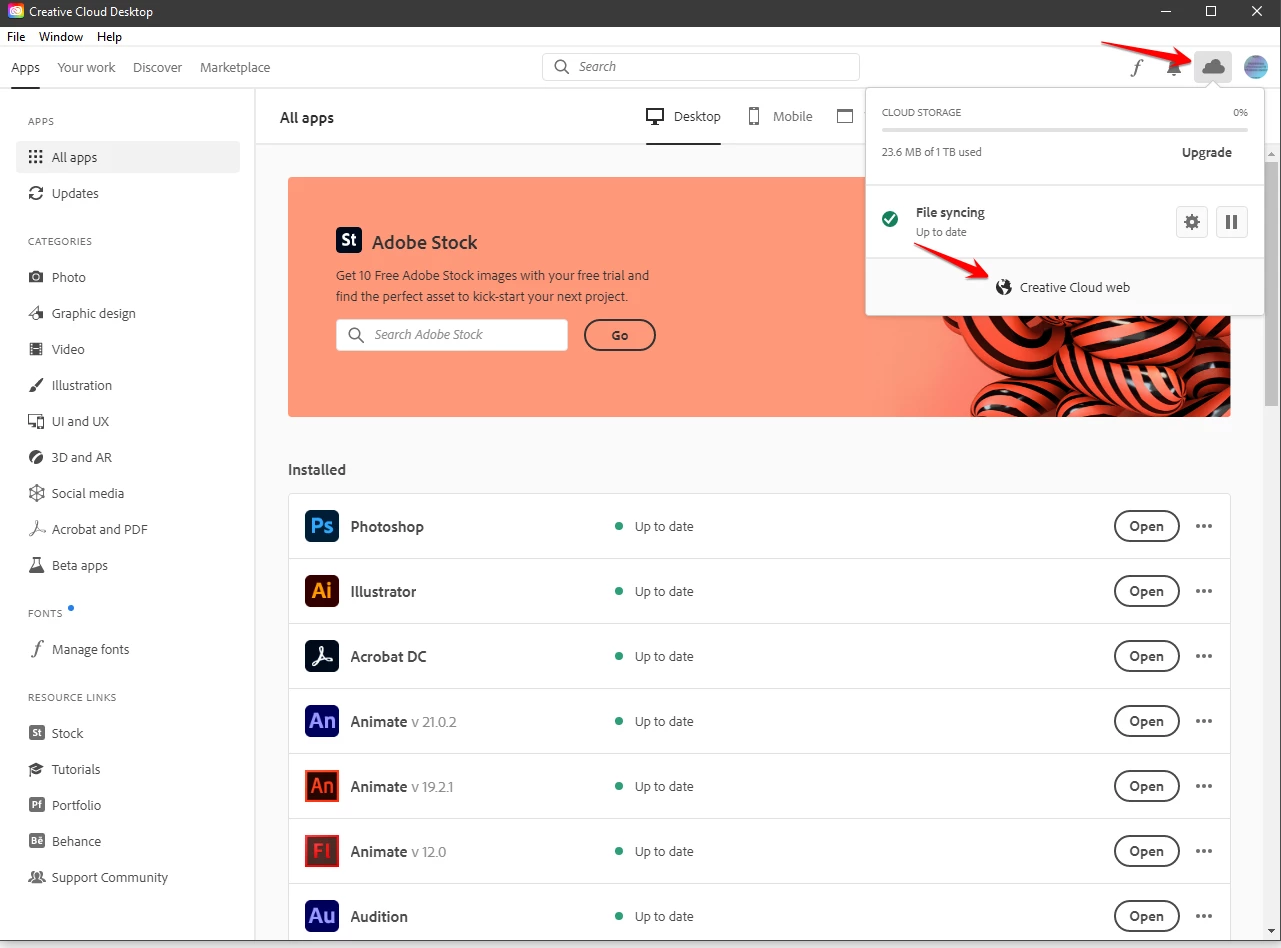
Task: Expand more actions for Animate v 19.2.1
Action: (x=1204, y=786)
